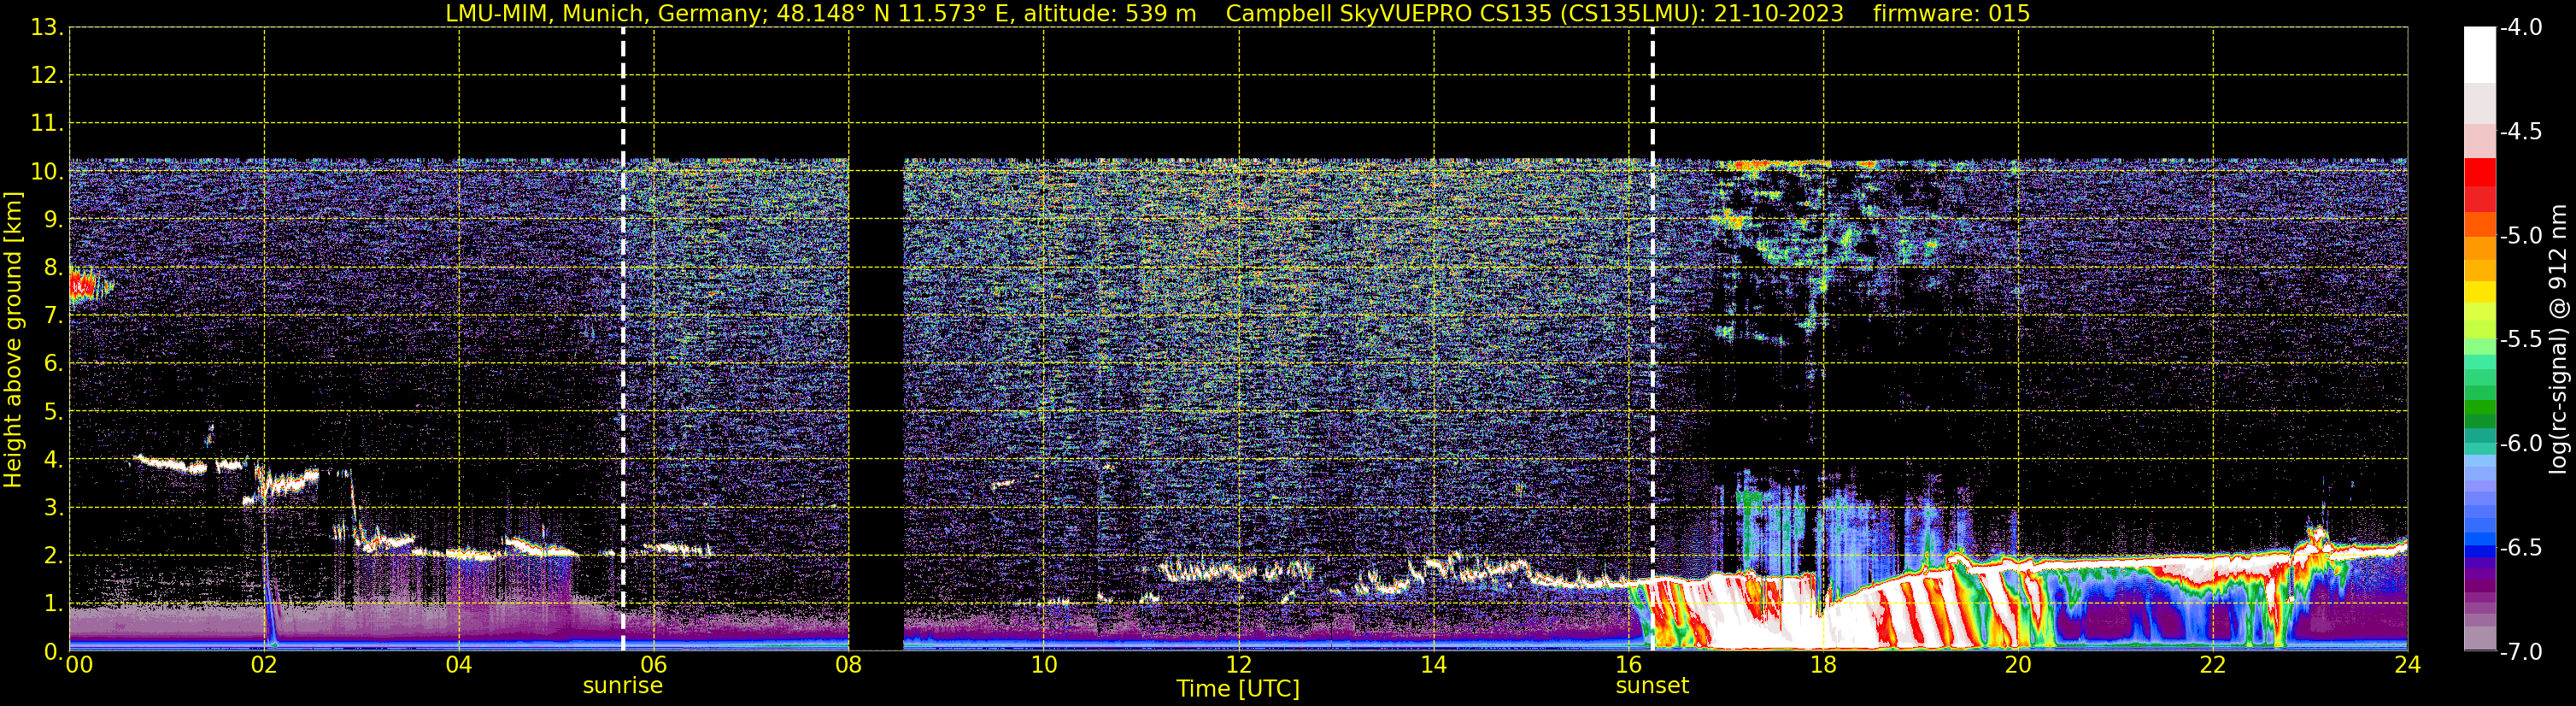Screen dimensions: 2576x706
Task: Click the title text 'LMU-MIM, Munich, Germany'
Action: point(605,14)
